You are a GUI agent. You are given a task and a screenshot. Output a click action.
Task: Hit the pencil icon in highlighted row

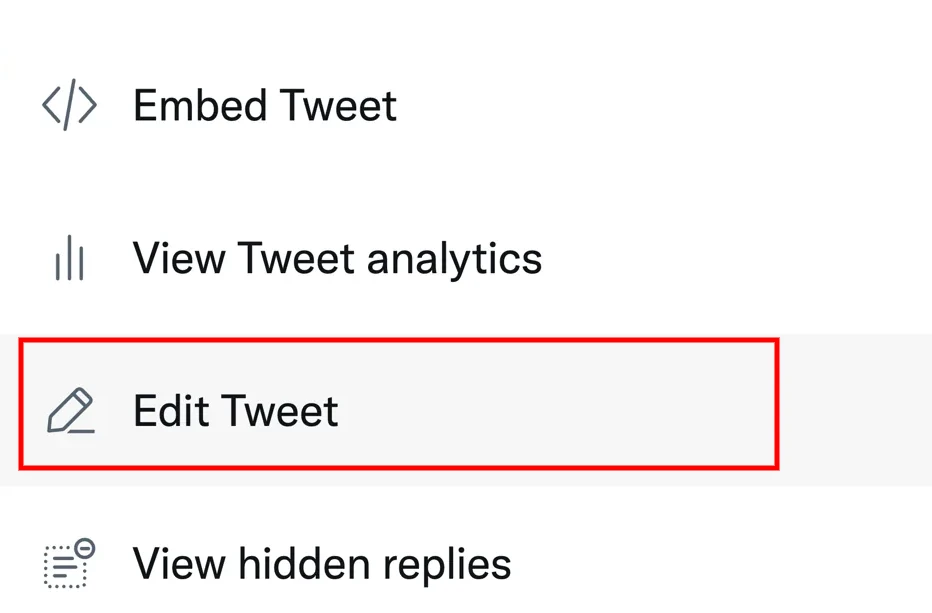pyautogui.click(x=70, y=411)
